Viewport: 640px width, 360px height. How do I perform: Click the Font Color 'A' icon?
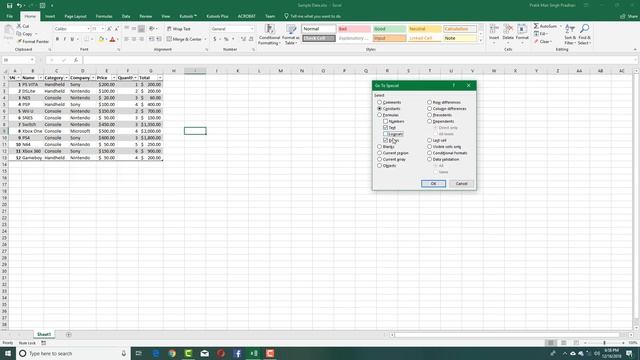point(113,39)
